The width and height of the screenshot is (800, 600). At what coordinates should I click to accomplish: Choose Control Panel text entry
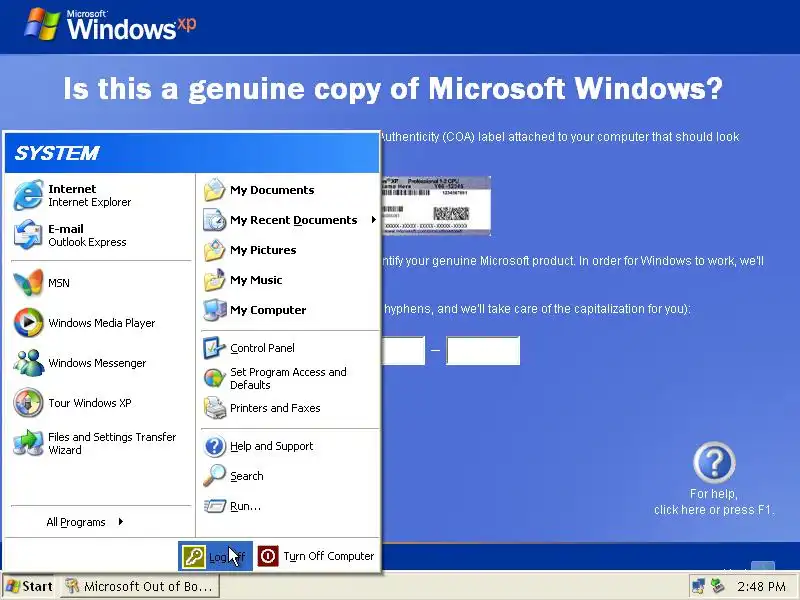262,348
